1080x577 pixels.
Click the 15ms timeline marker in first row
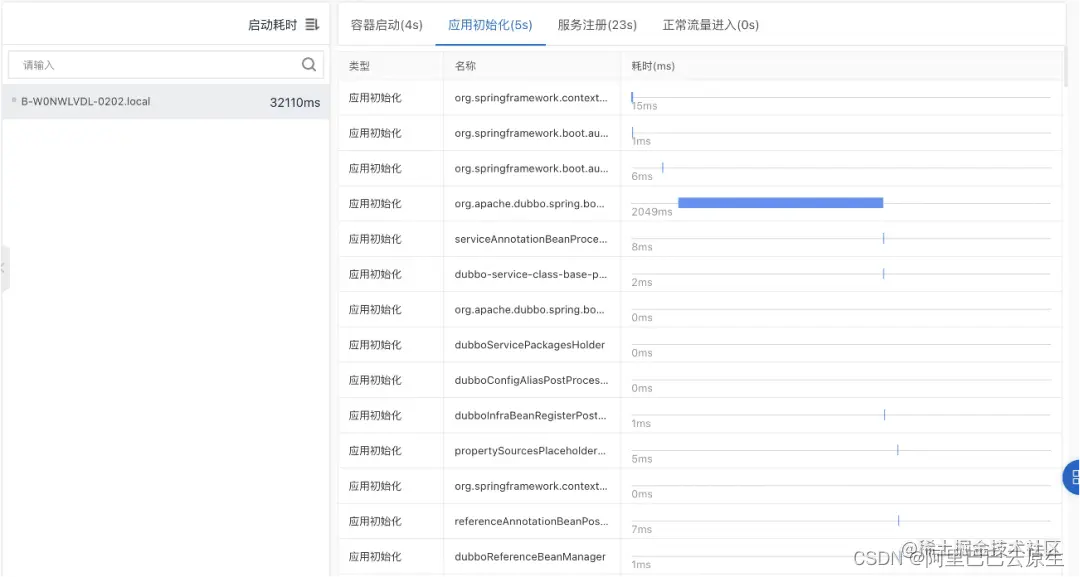632,98
